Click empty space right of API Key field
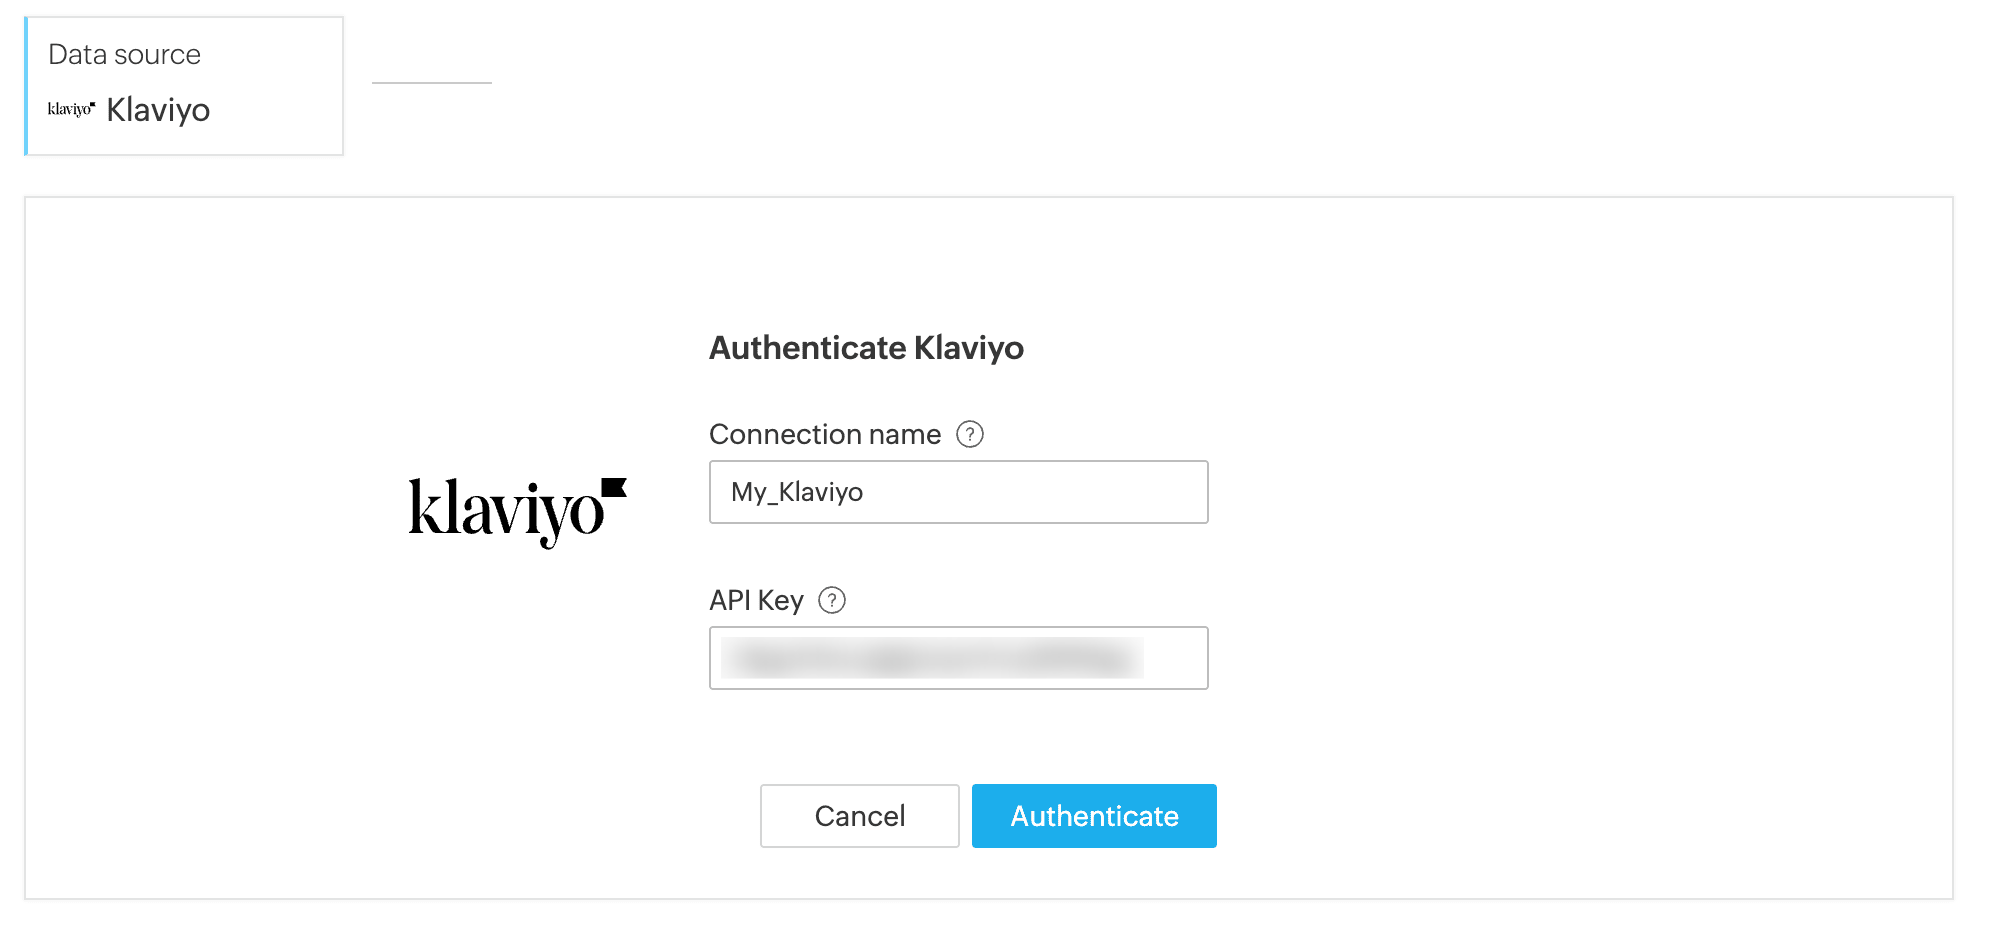1990x932 pixels. coord(1500,658)
